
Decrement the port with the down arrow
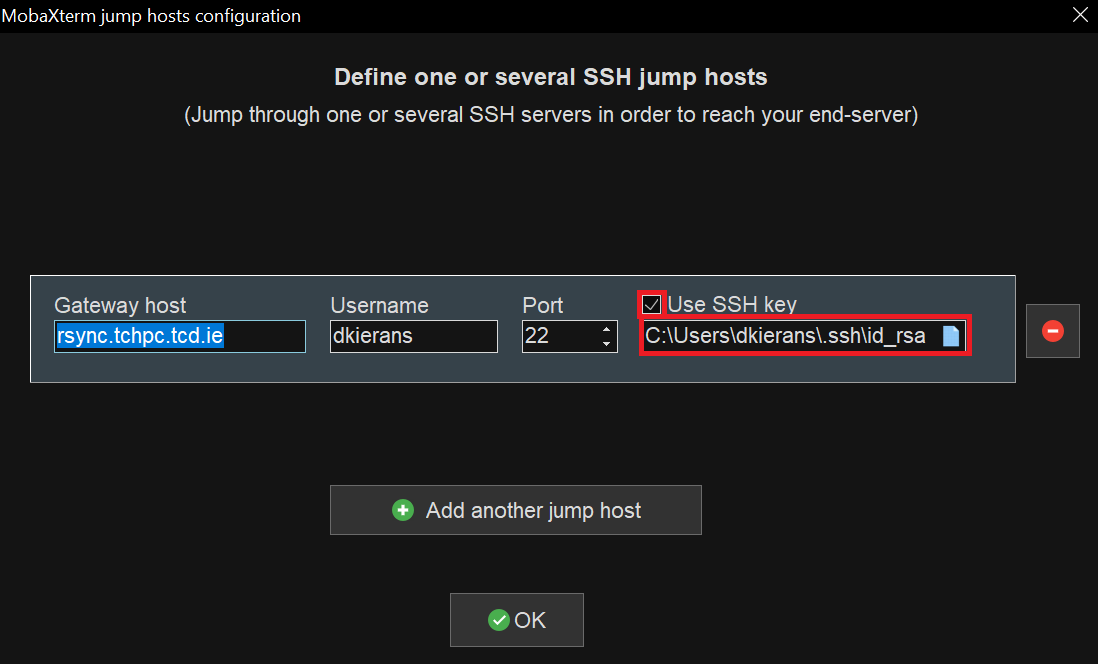605,342
